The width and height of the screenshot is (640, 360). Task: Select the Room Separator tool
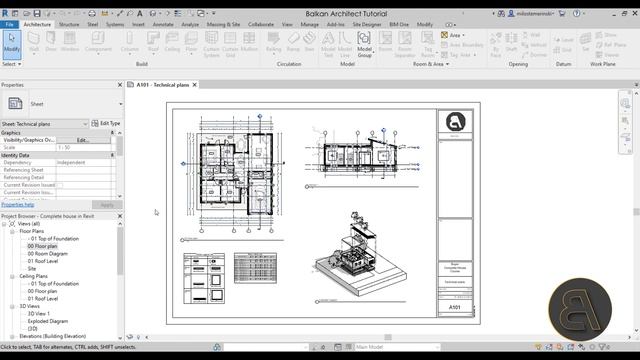coord(405,45)
